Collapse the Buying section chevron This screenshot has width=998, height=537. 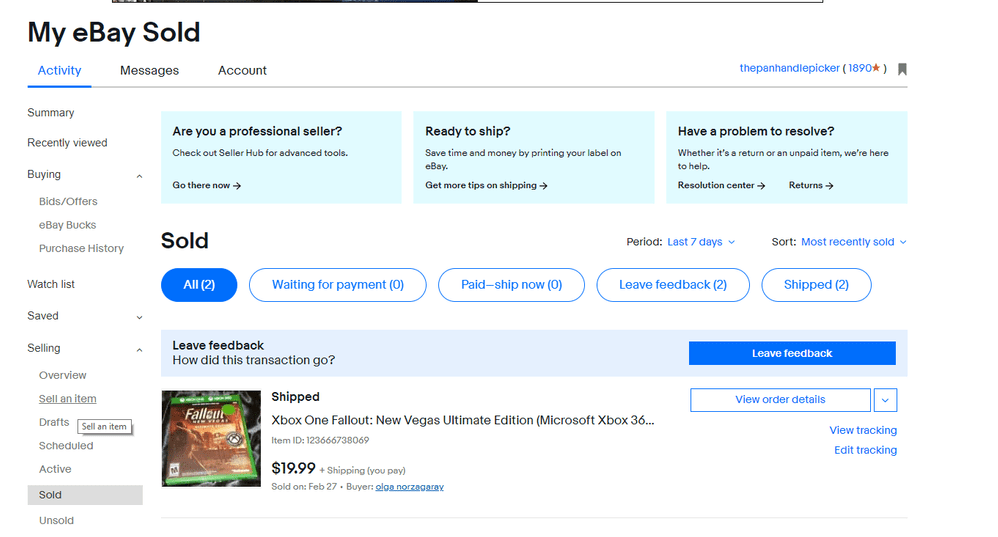click(139, 176)
